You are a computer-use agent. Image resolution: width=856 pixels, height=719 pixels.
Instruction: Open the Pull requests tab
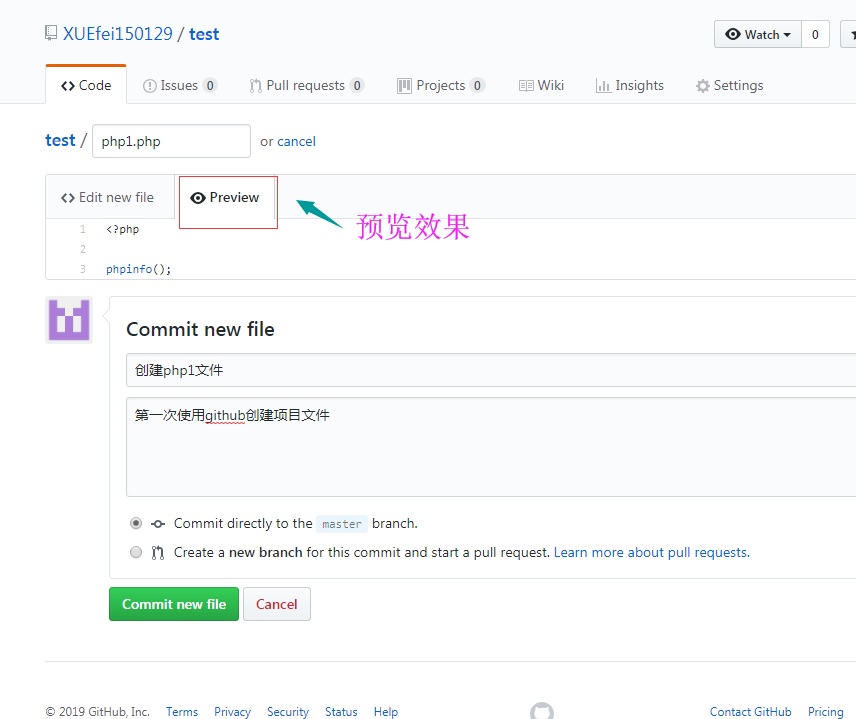coord(307,85)
